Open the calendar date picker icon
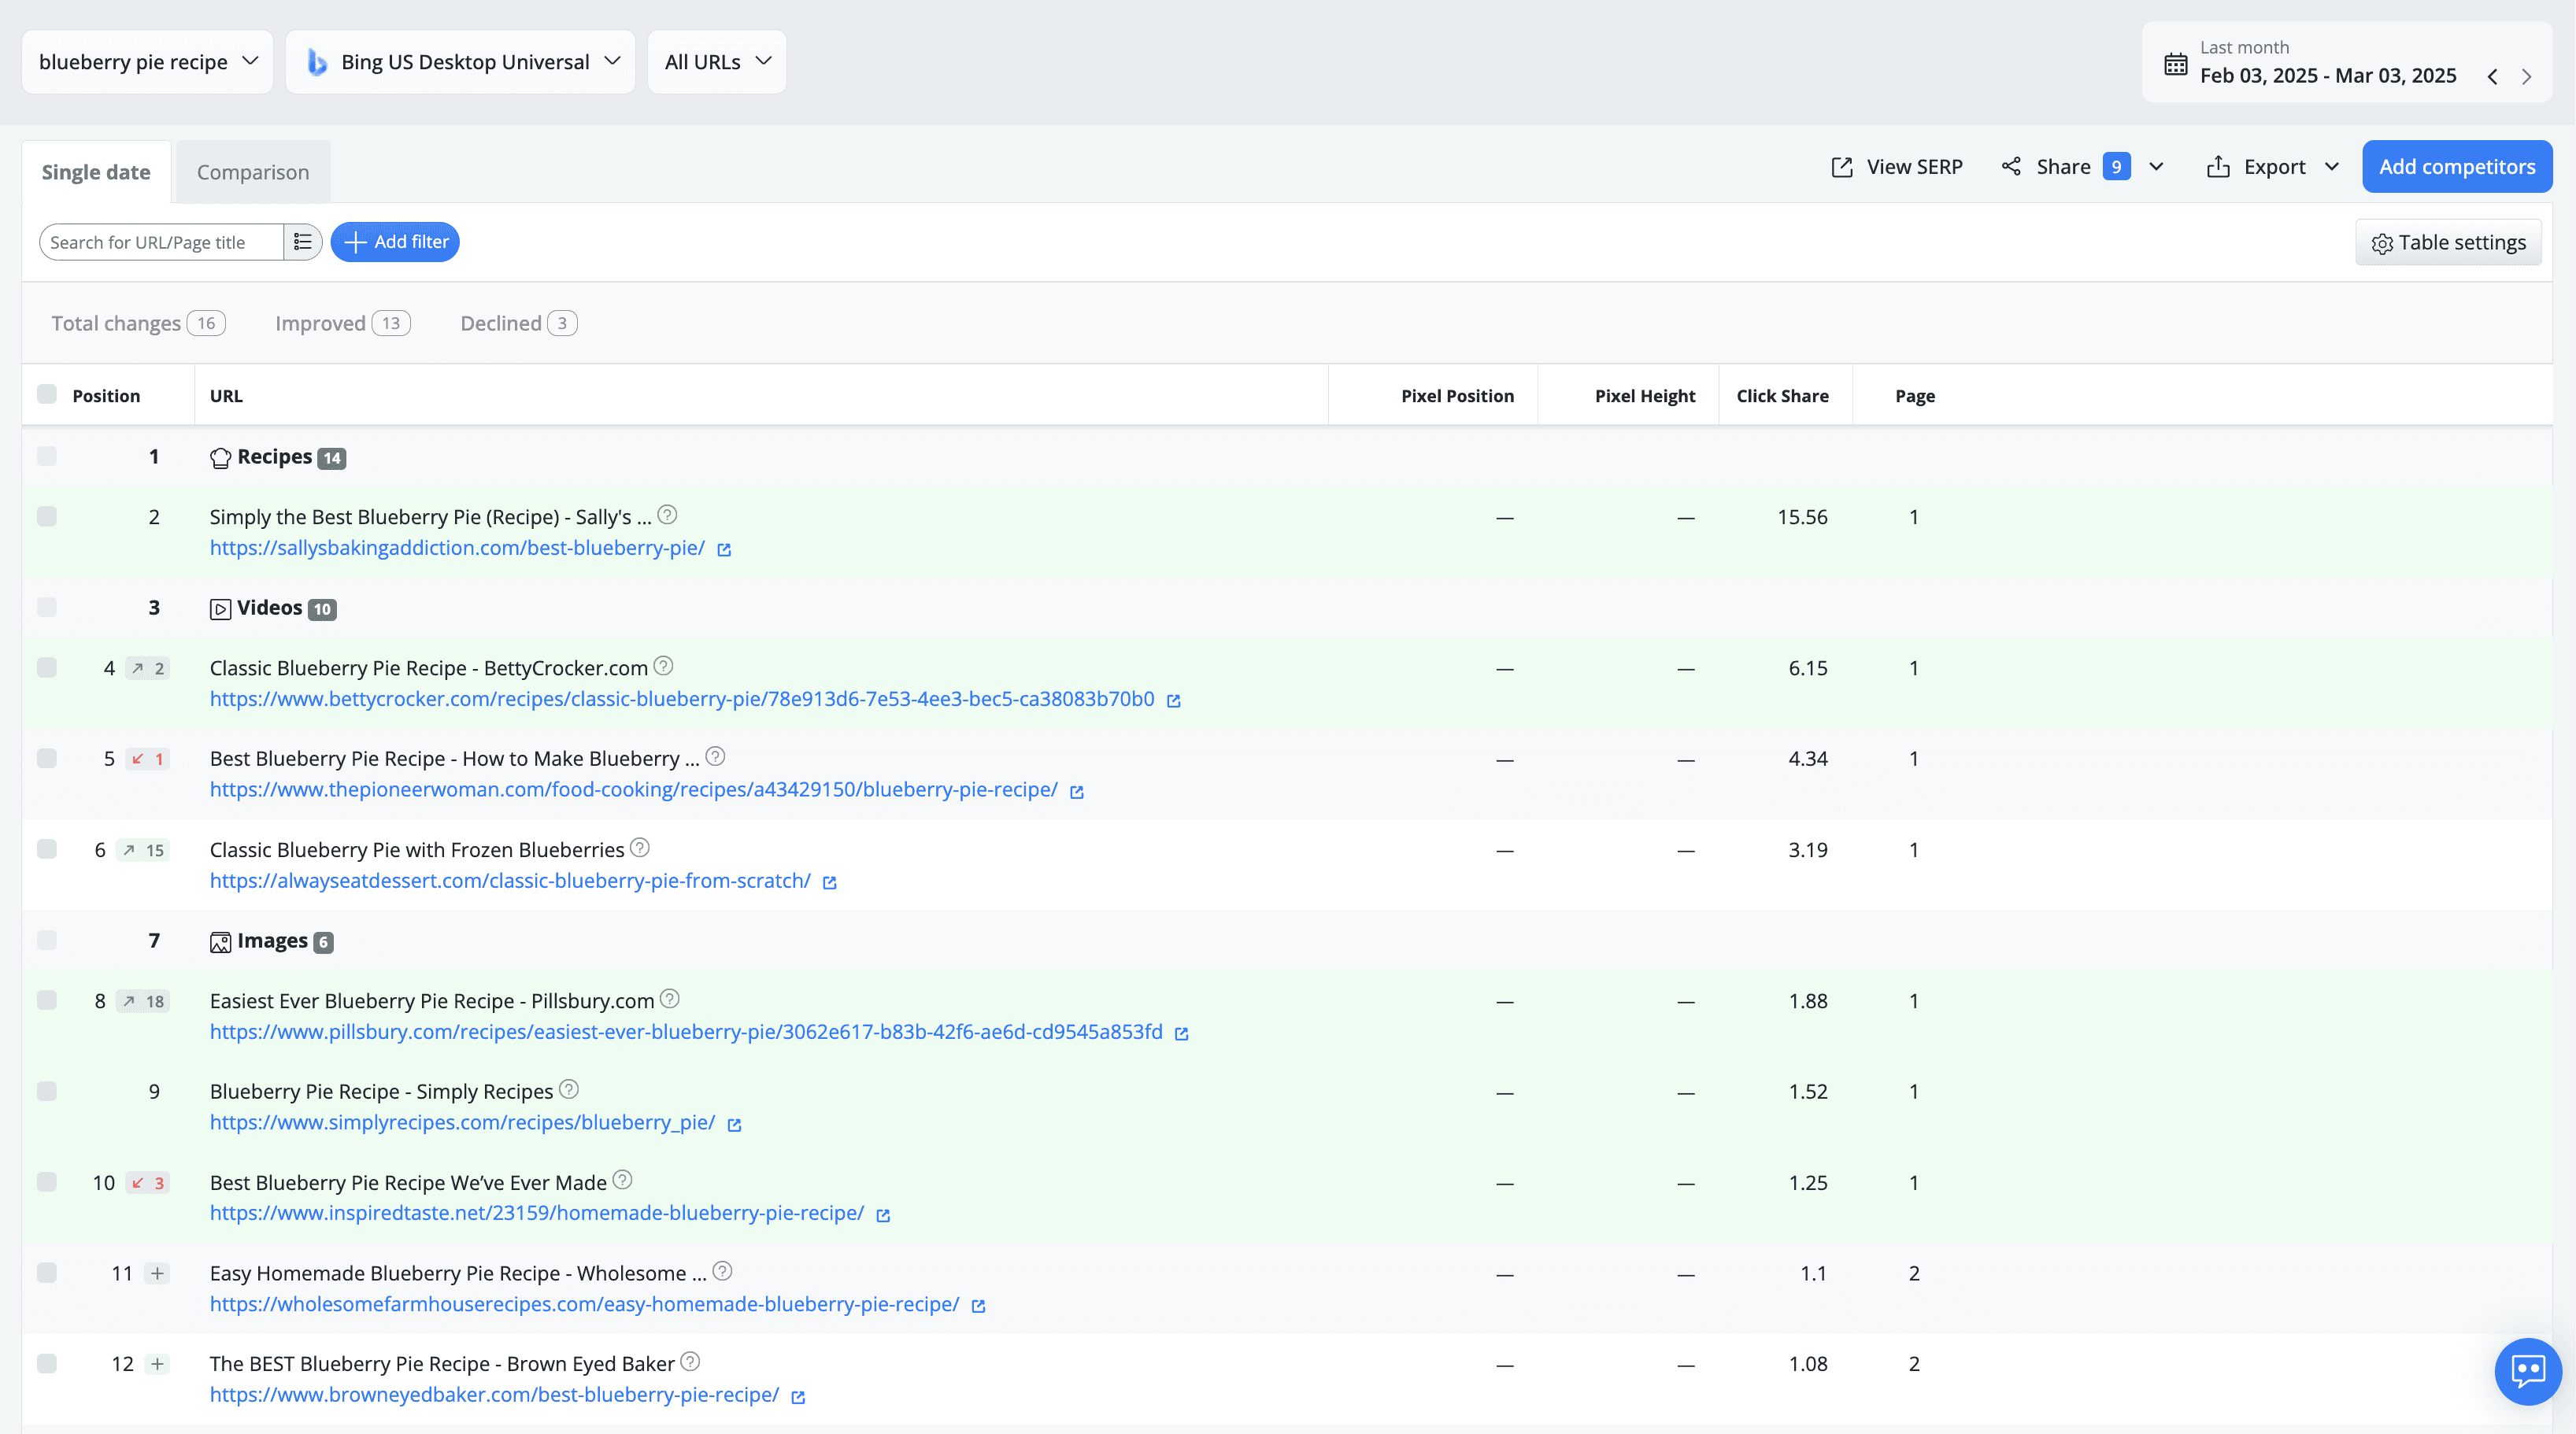This screenshot has width=2576, height=1434. pos(2175,64)
